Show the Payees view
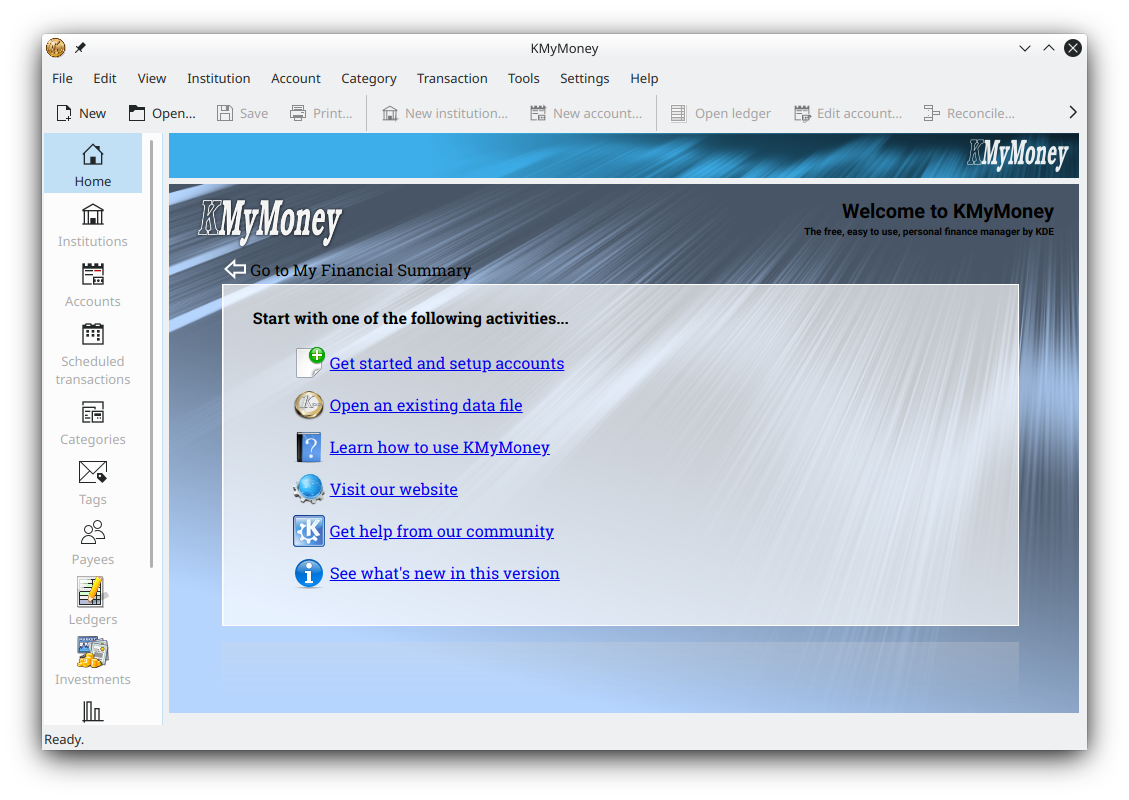The height and width of the screenshot is (800, 1129). click(92, 543)
